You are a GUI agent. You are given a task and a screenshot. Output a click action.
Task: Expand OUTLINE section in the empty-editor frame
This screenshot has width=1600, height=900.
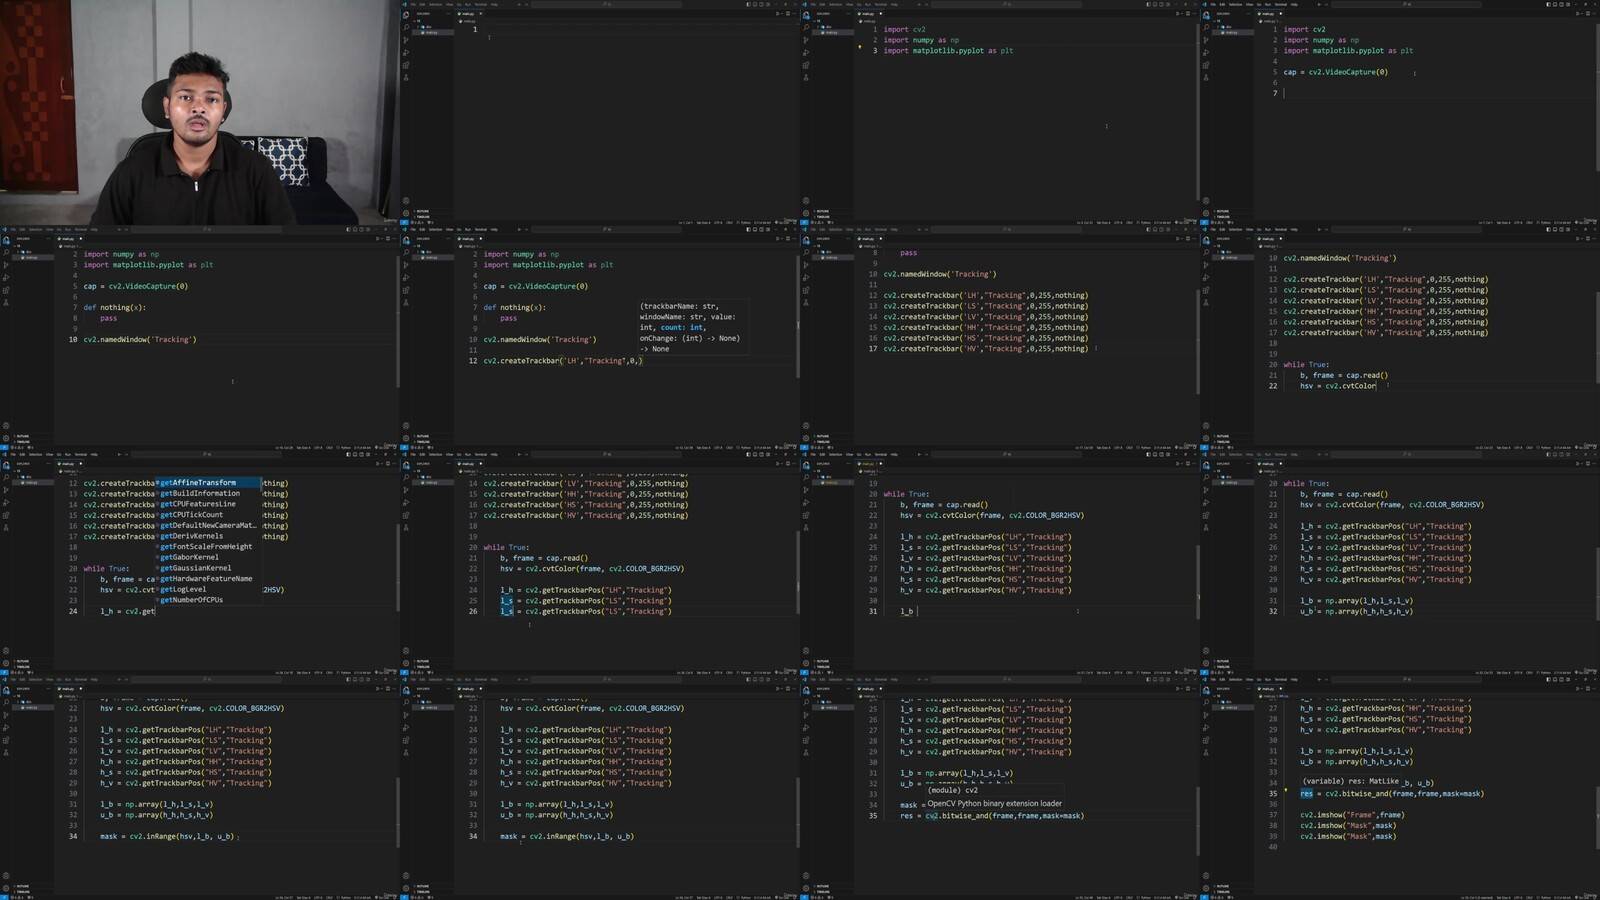(x=422, y=211)
